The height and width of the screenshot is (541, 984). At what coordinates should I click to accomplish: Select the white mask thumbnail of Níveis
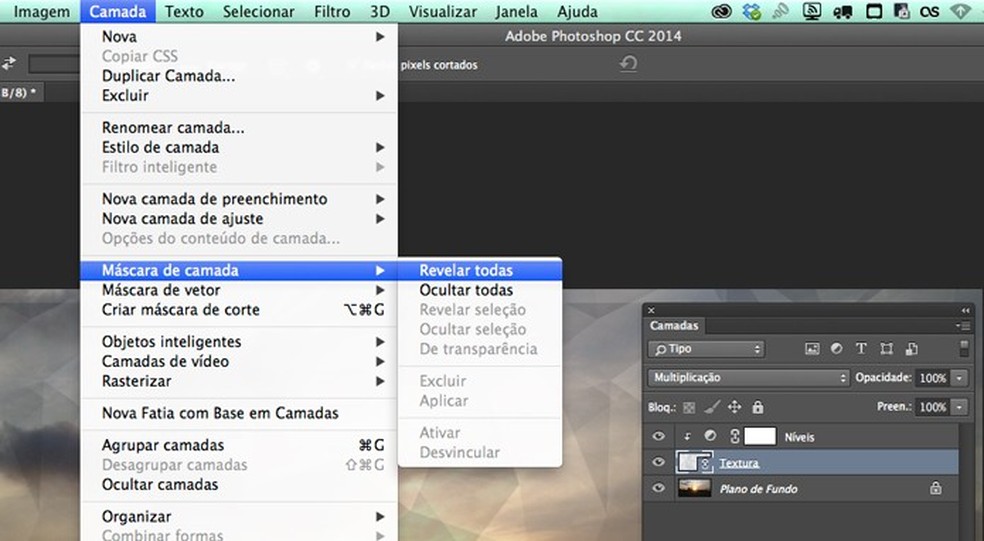click(759, 436)
